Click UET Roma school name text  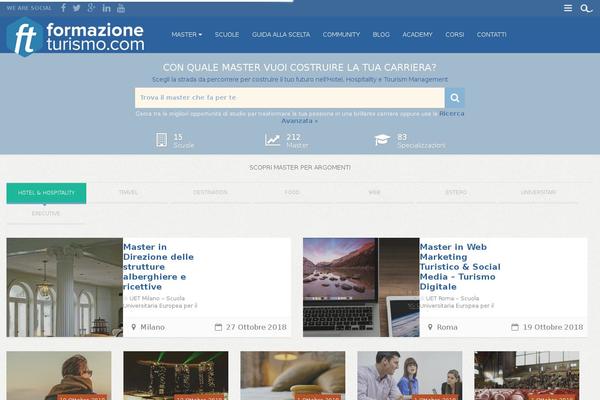pos(457,302)
